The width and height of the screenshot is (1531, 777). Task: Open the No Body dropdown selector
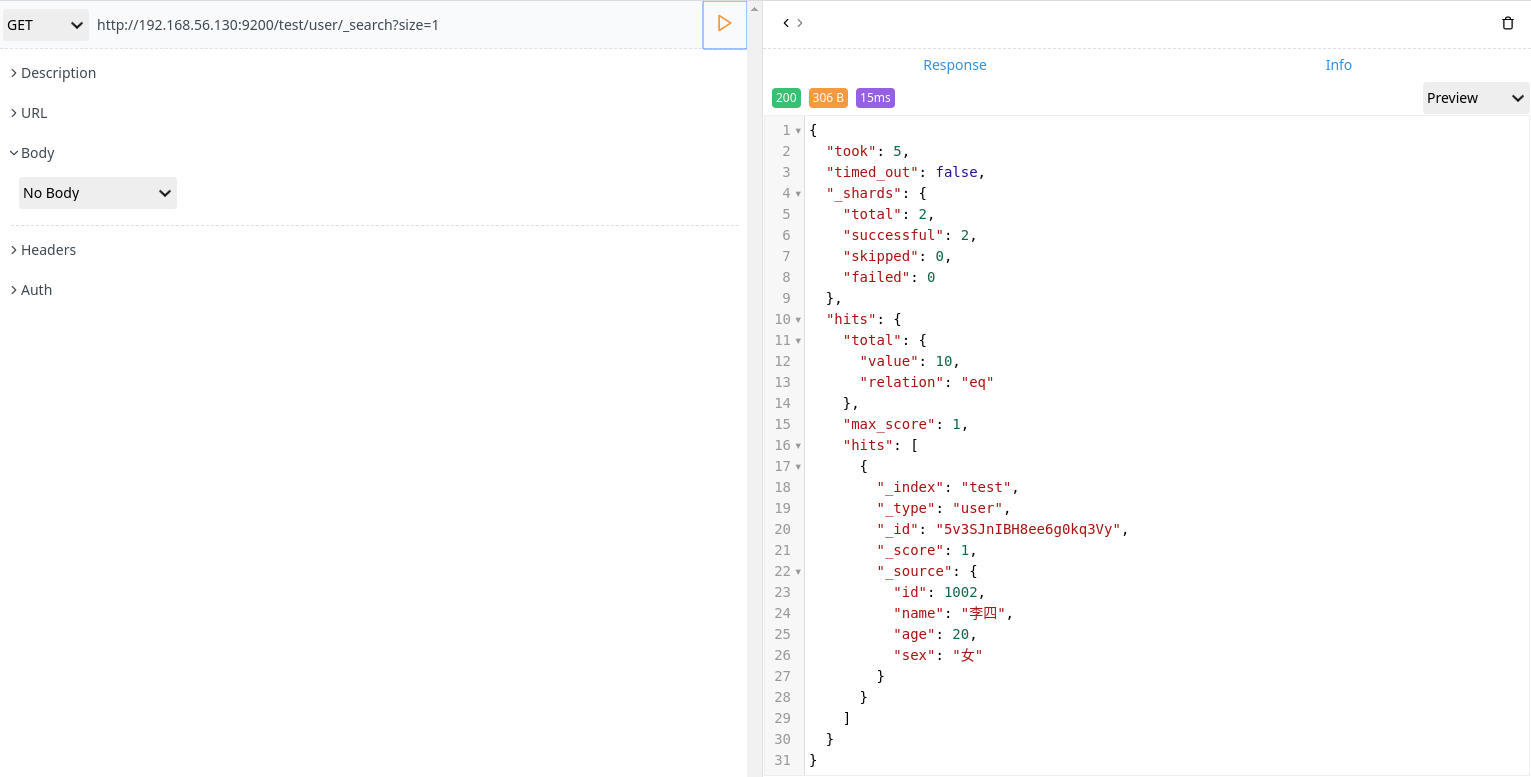click(x=97, y=193)
